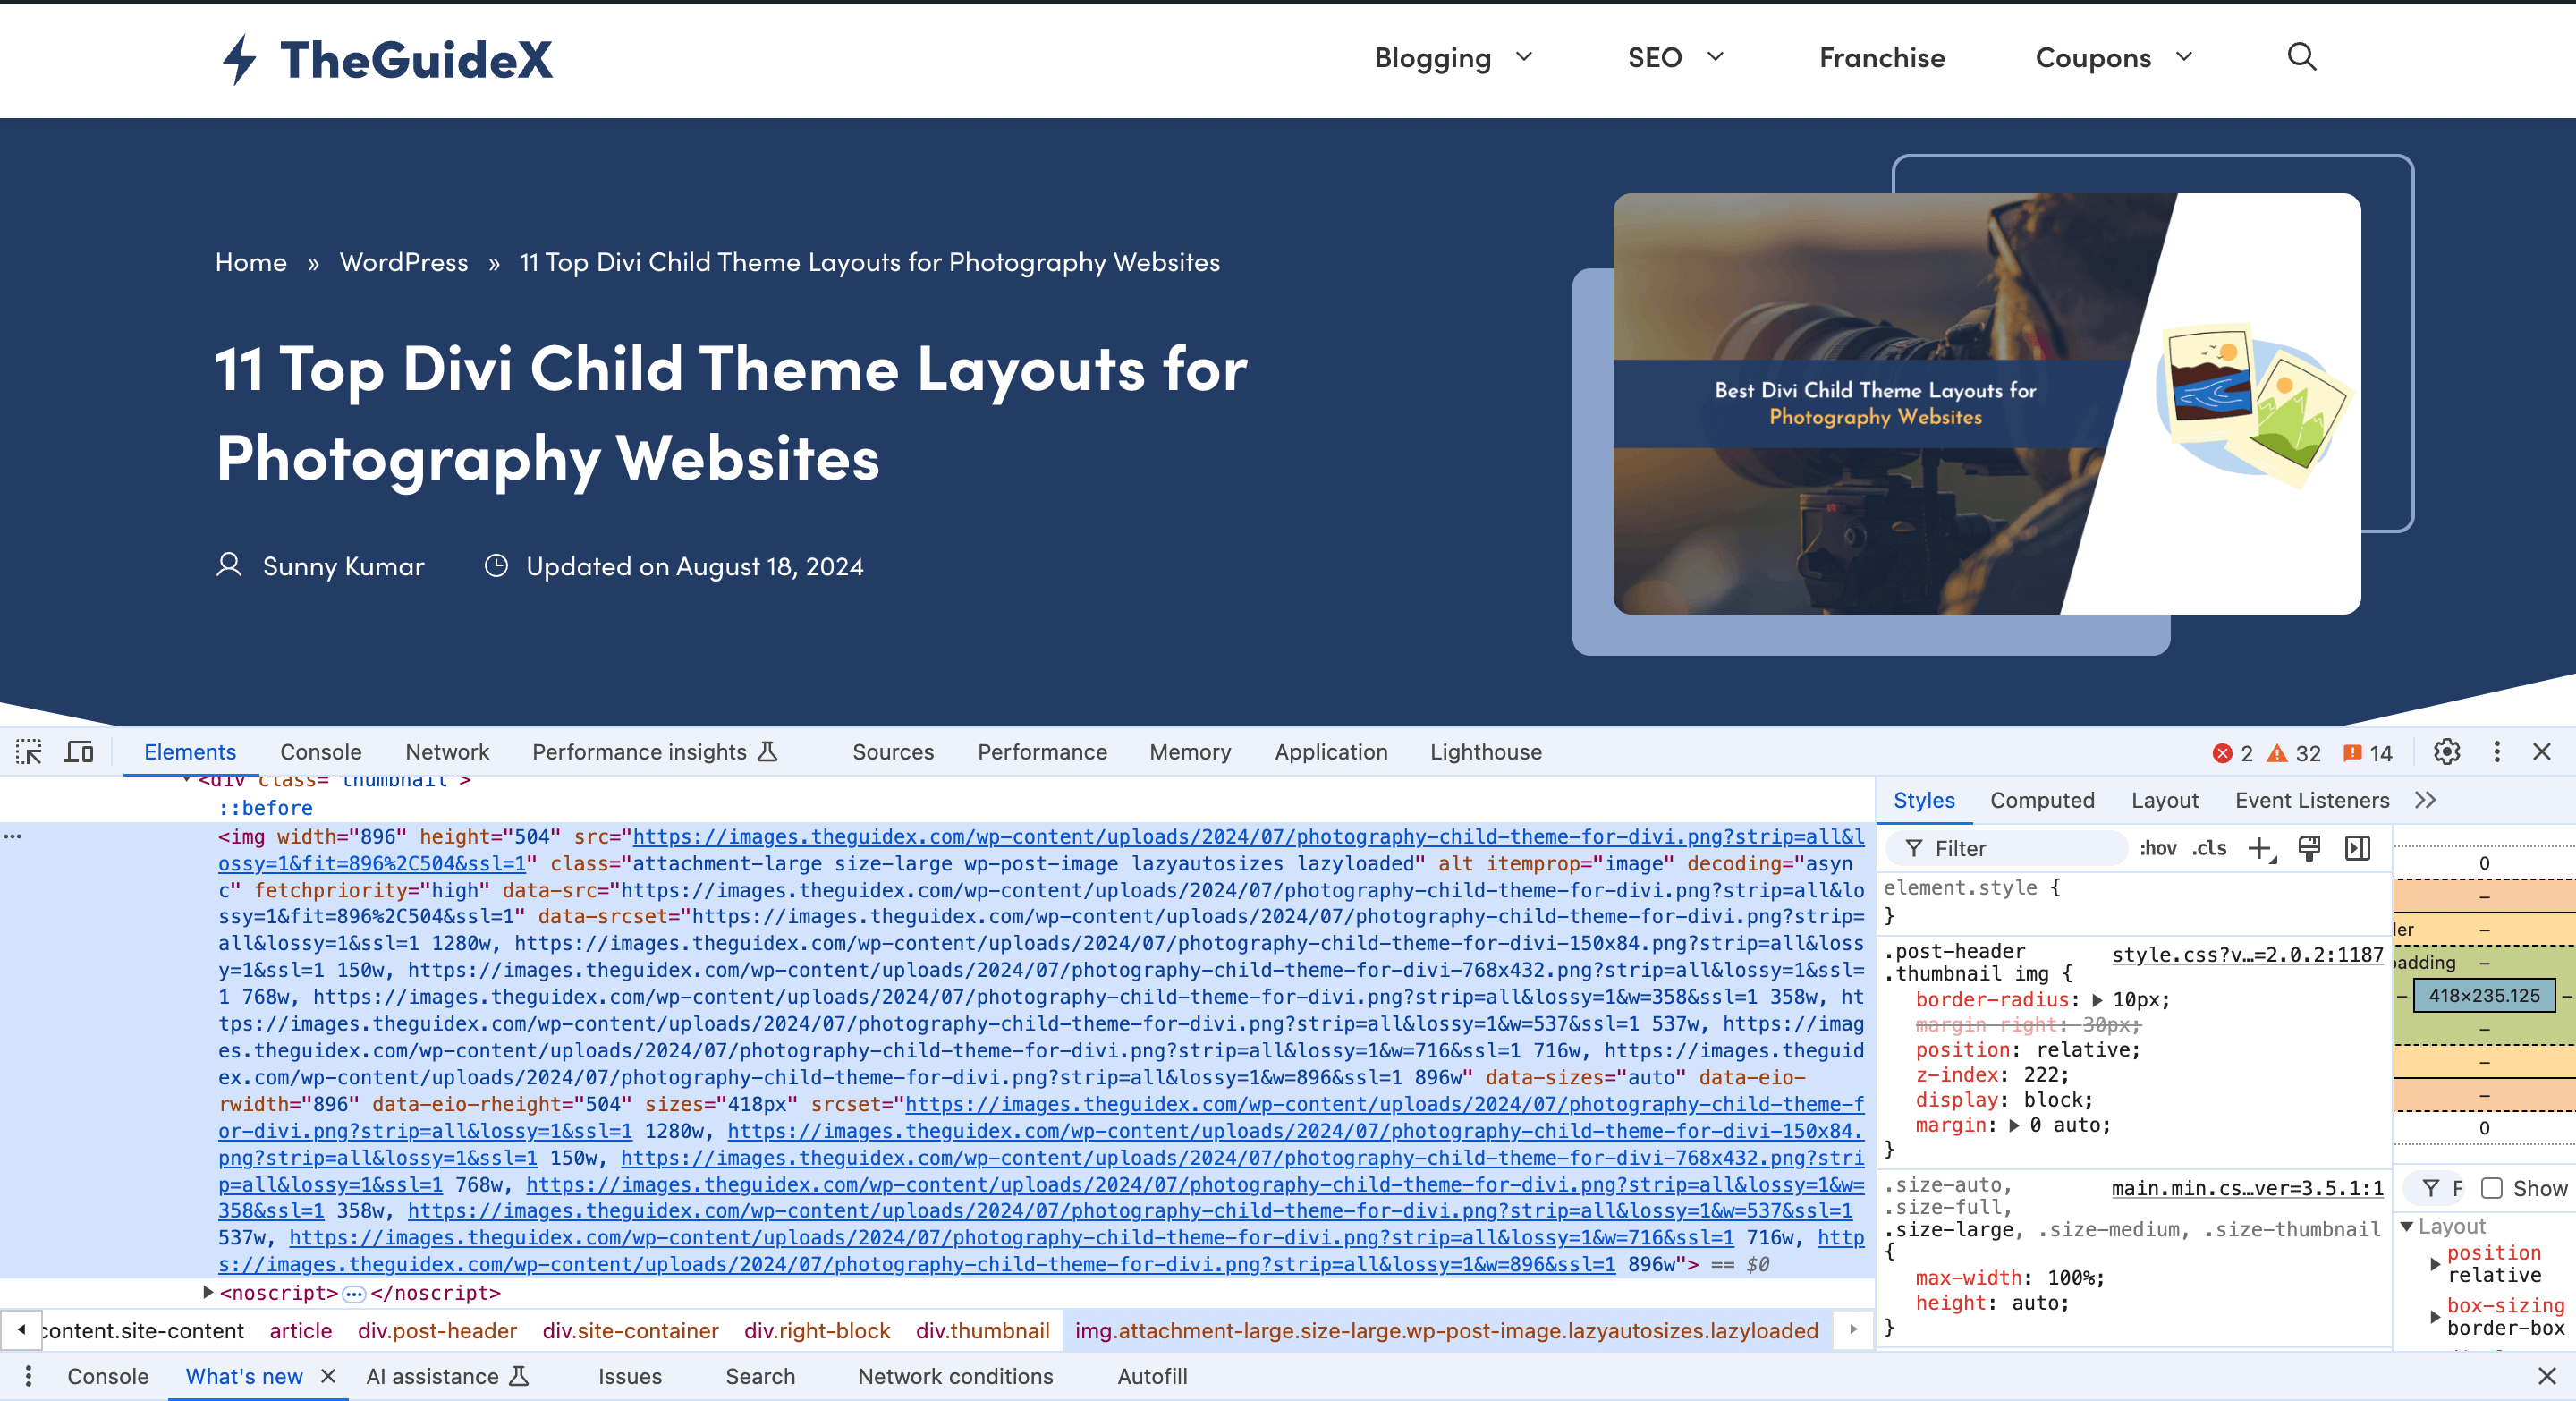Click the new style rule plus icon
The image size is (2576, 1401).
click(x=2260, y=849)
